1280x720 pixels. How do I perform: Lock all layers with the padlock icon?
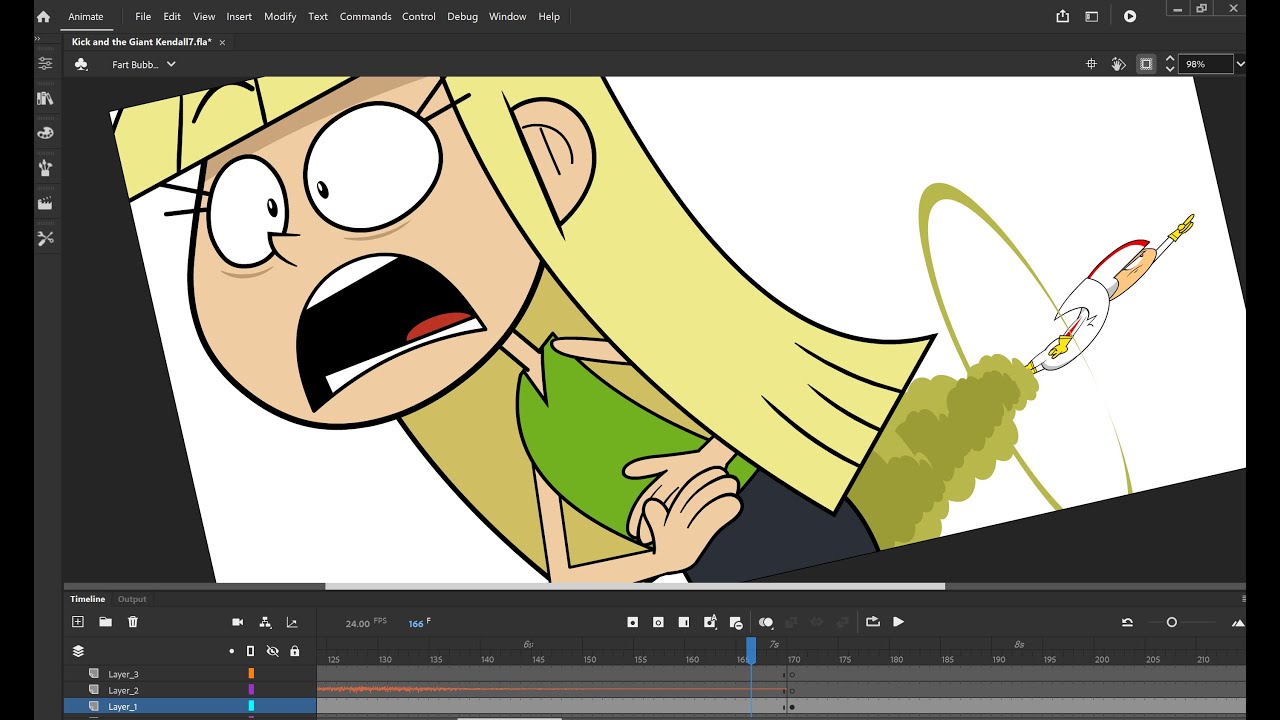pyautogui.click(x=294, y=651)
